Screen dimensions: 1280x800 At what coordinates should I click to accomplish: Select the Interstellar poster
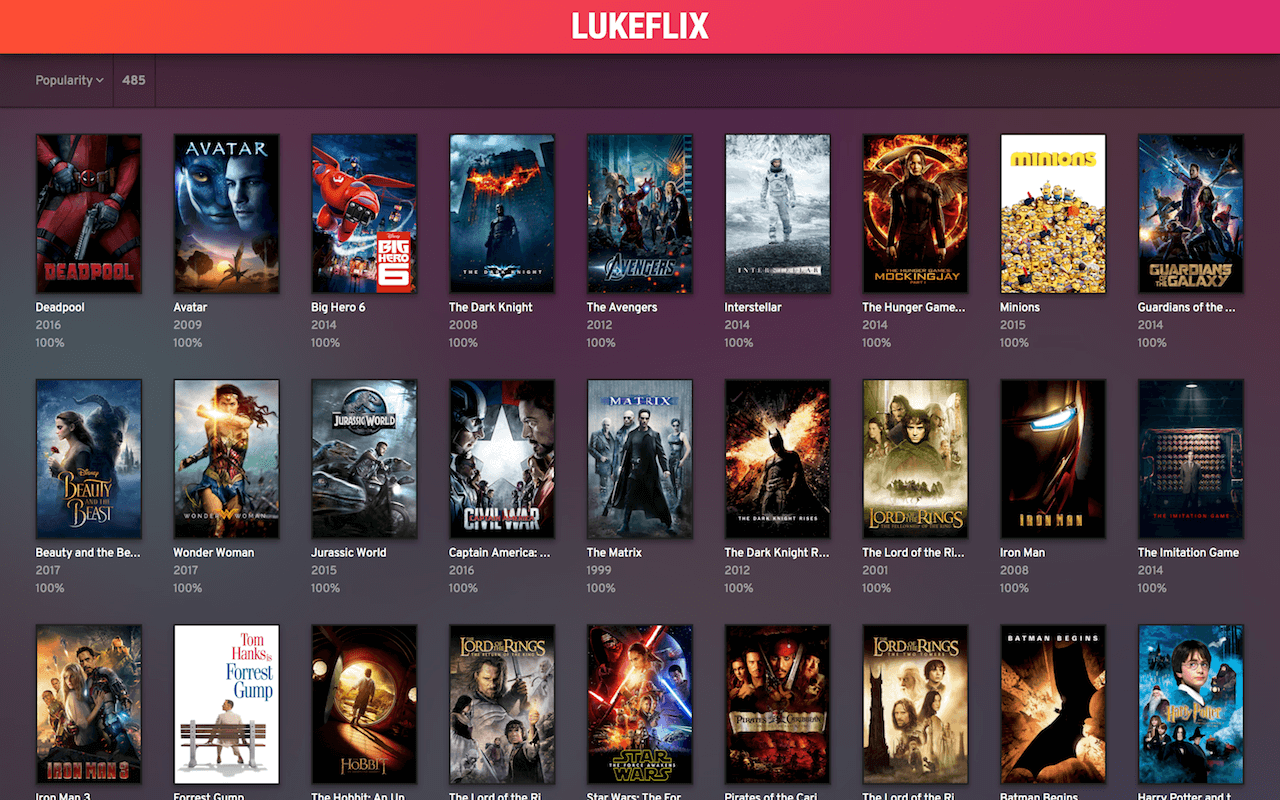777,213
